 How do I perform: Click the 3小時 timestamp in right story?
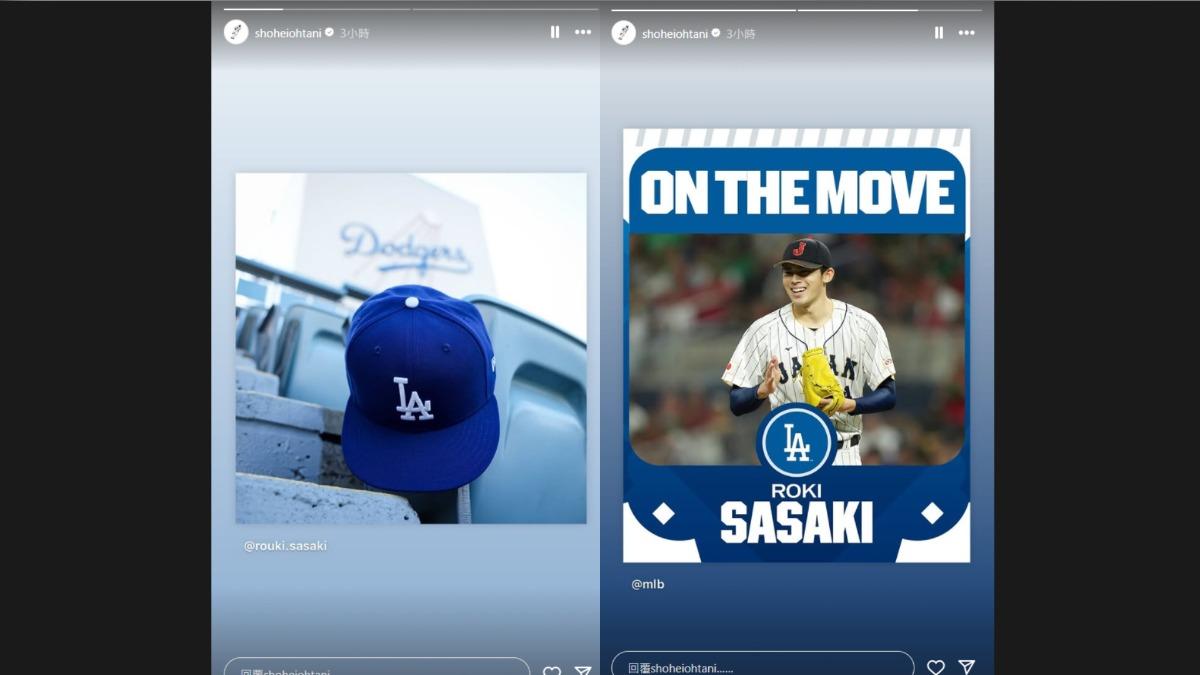coord(741,34)
